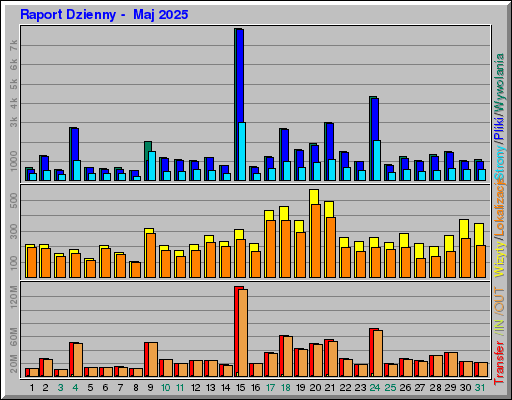This screenshot has height=400, width=512.
Task: Click the '3k' y-axis label
Action: (x=14, y=122)
